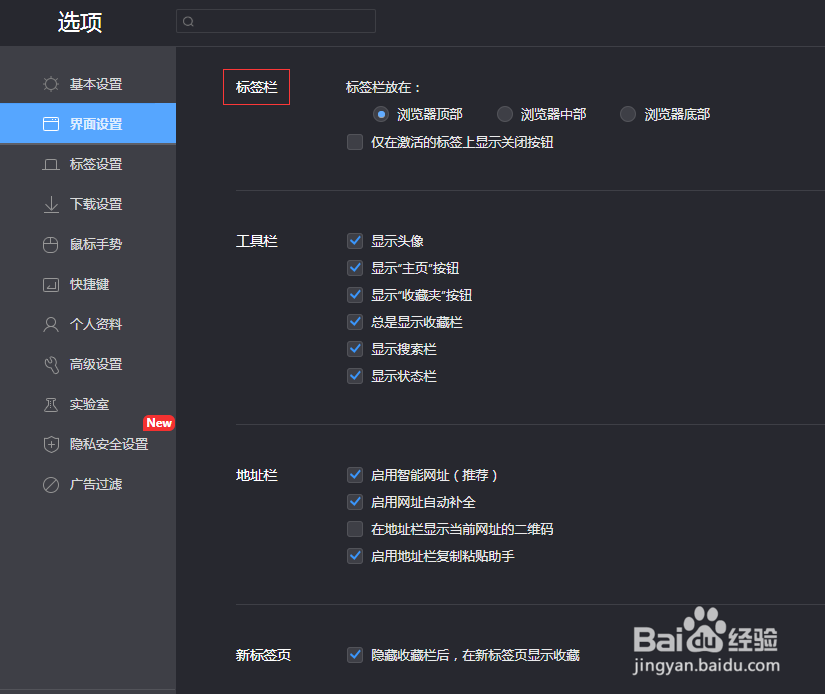
Task: Click the blocked icon beside 广告过滤
Action: (51, 484)
